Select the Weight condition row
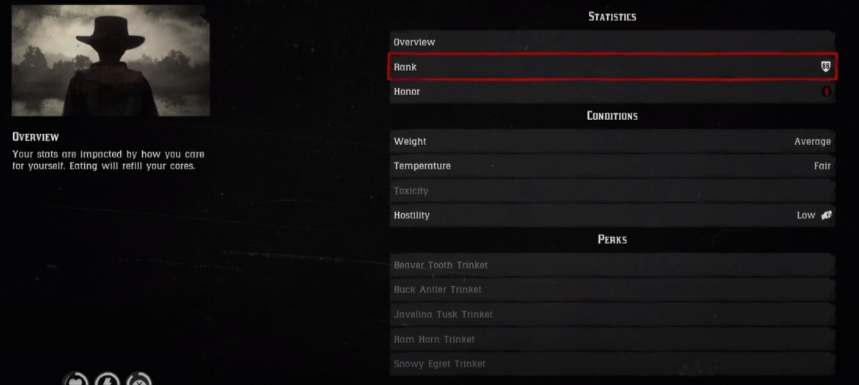The image size is (859, 385). [612, 141]
